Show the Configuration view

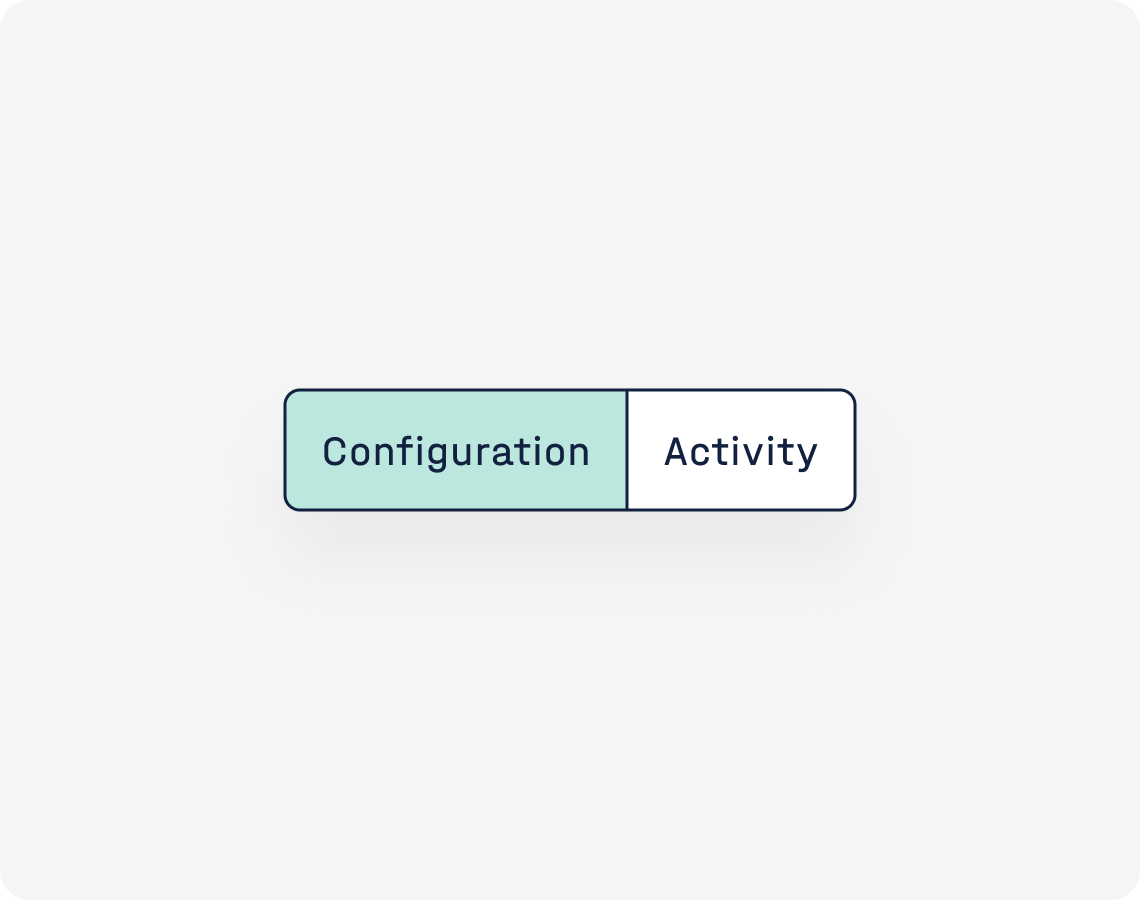click(456, 450)
